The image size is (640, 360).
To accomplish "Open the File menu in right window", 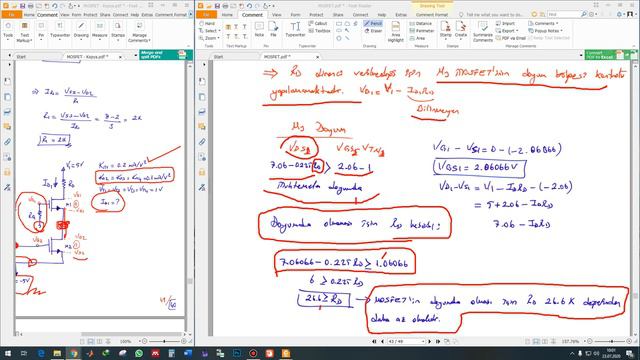I will (206, 15).
